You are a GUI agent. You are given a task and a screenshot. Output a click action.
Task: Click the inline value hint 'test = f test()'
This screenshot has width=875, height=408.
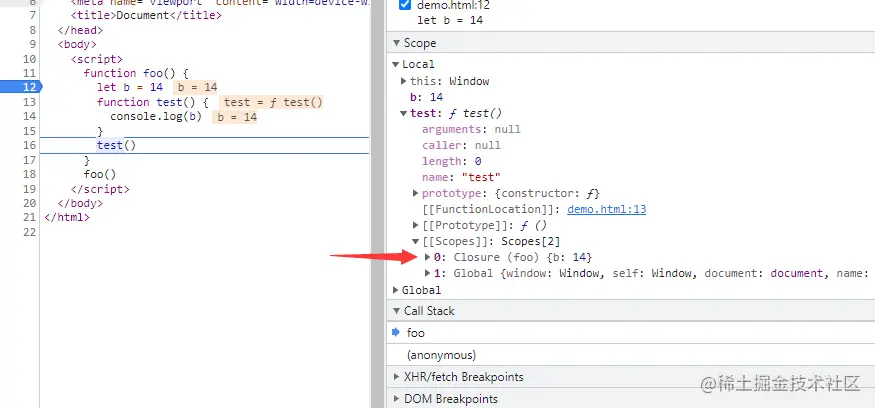273,102
